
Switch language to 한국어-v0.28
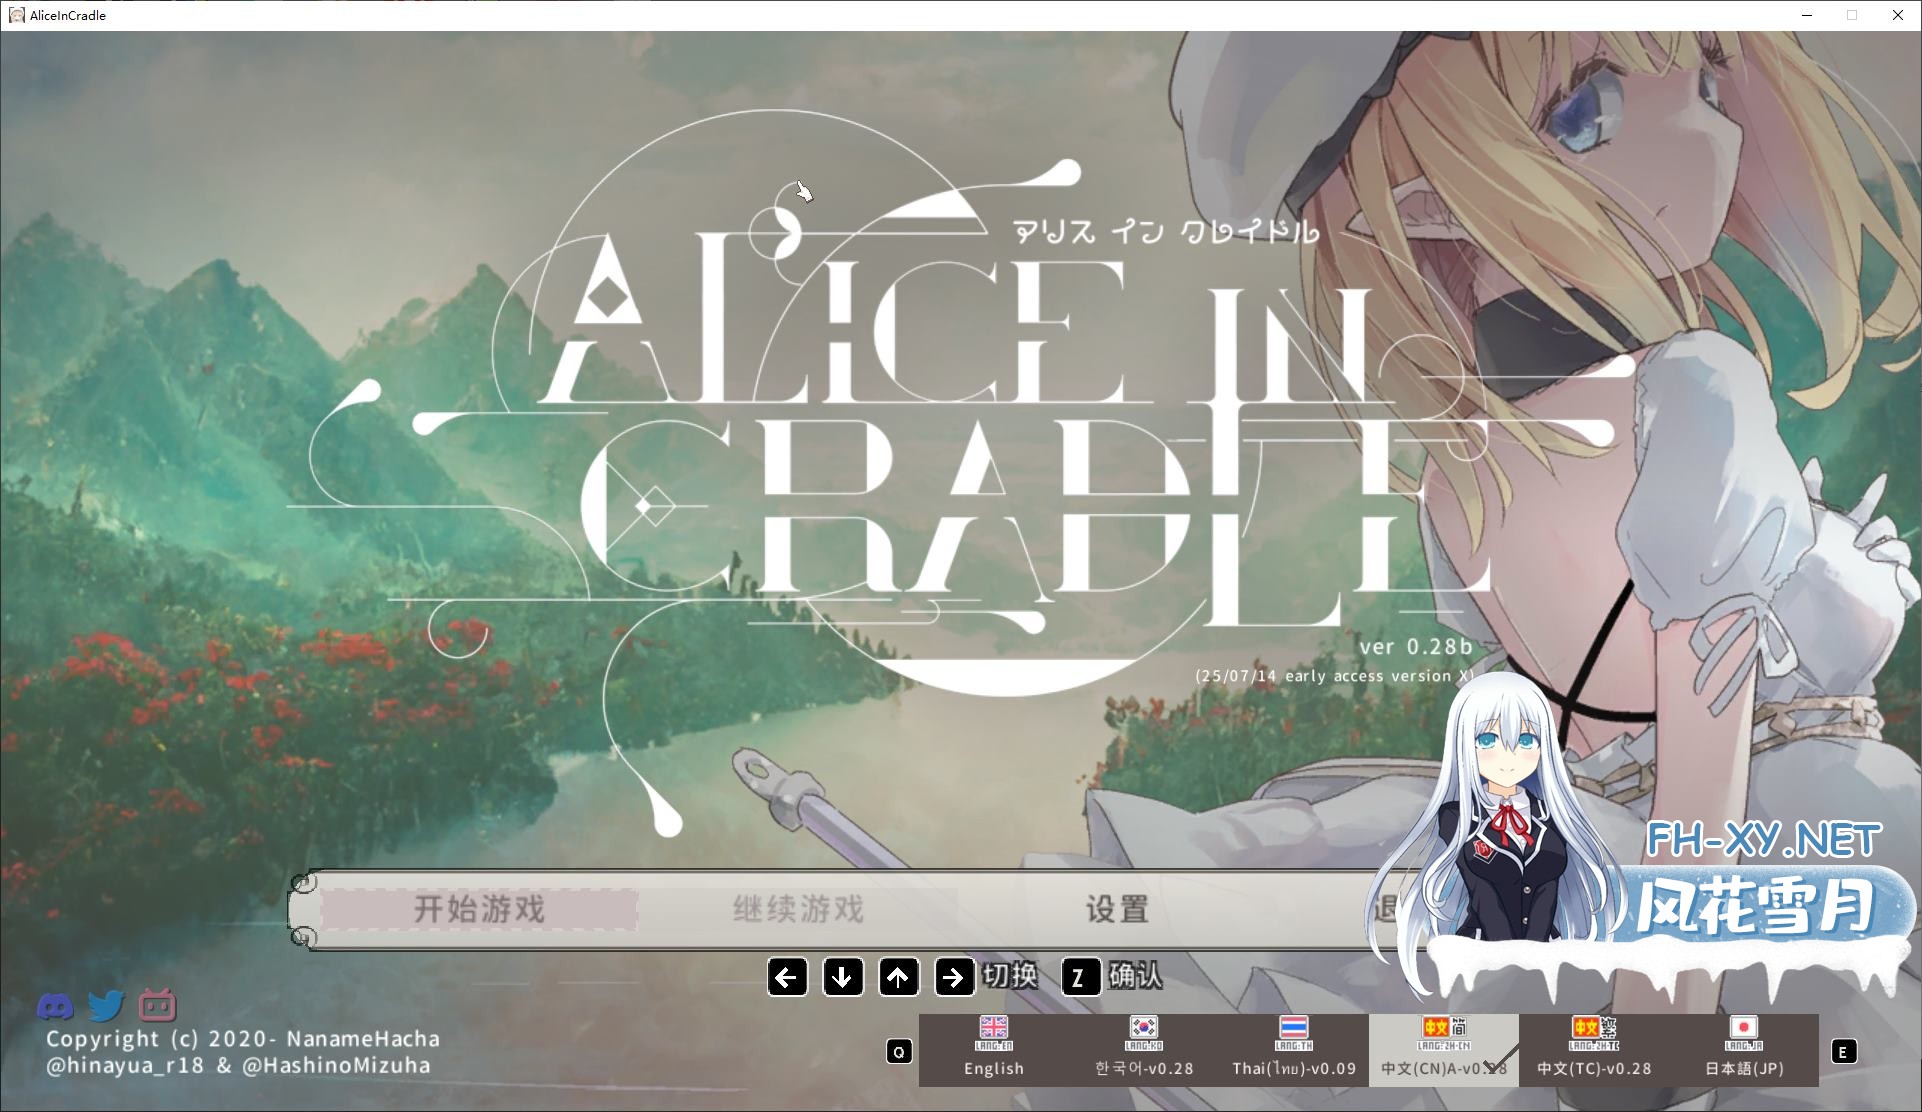1144,1050
